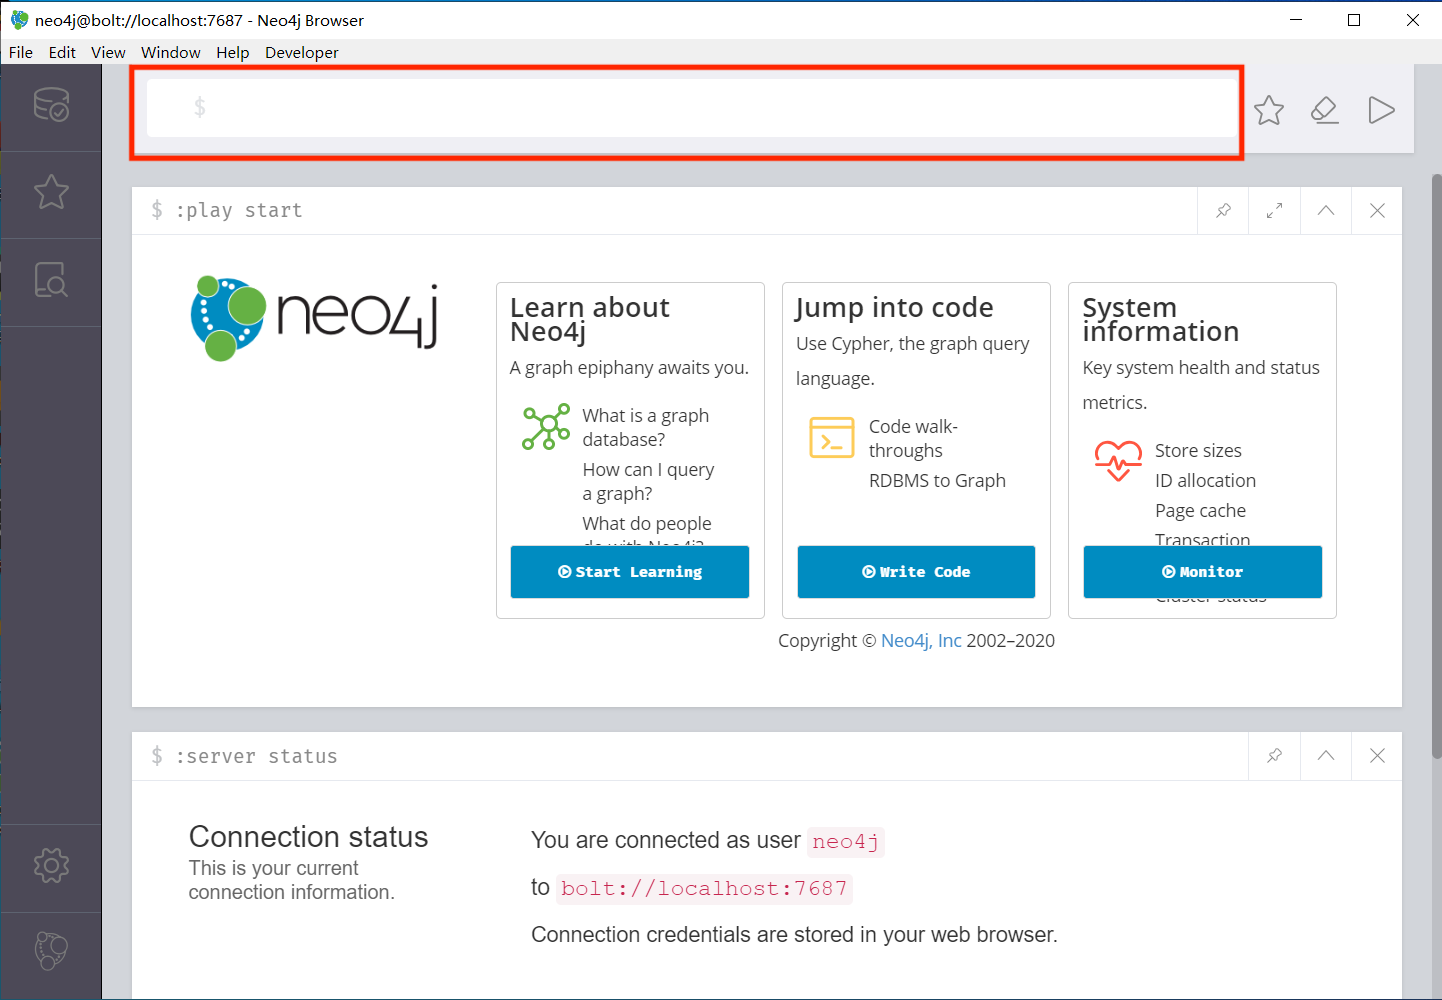Viewport: 1442px width, 1000px height.
Task: Collapse the :play start frame
Action: (1325, 210)
